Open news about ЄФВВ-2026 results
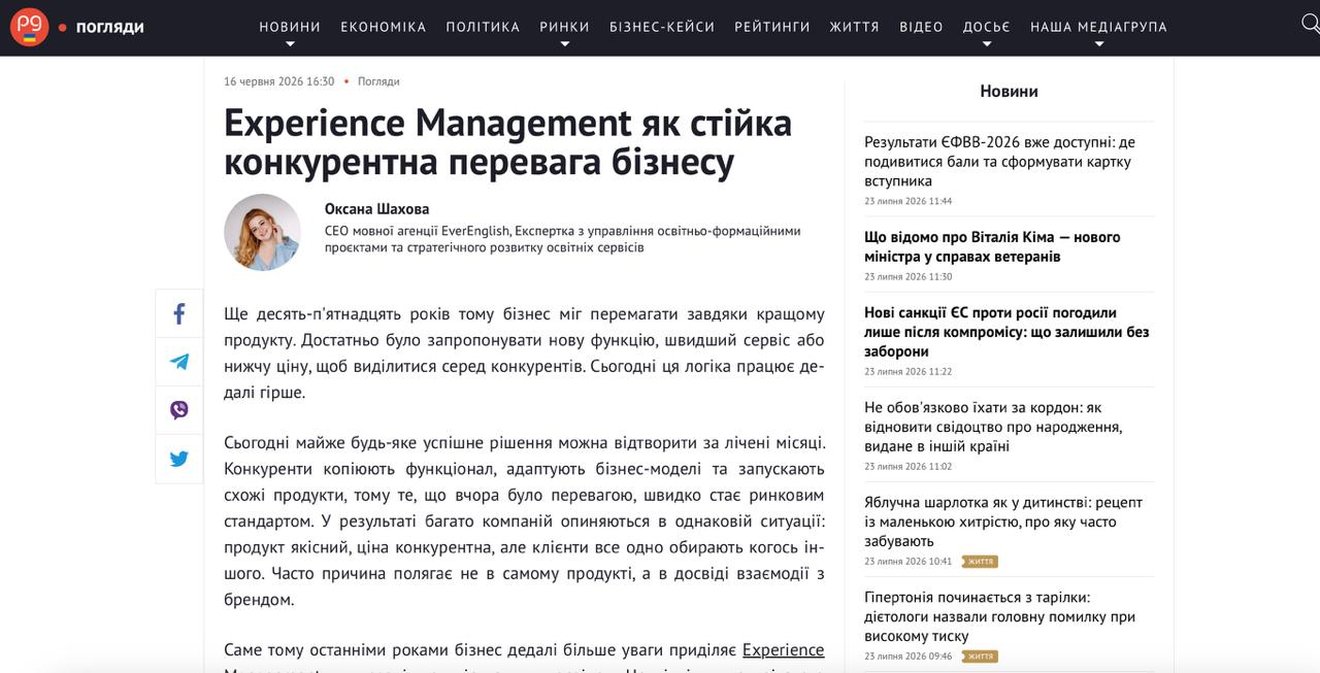 click(1000, 161)
